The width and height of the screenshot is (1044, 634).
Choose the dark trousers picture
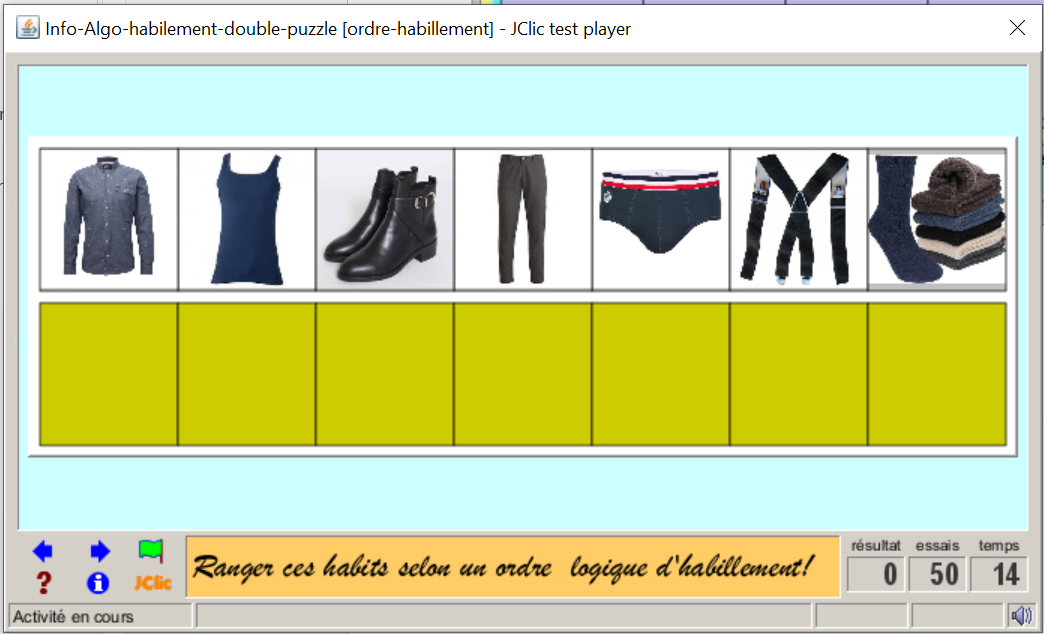tap(523, 219)
